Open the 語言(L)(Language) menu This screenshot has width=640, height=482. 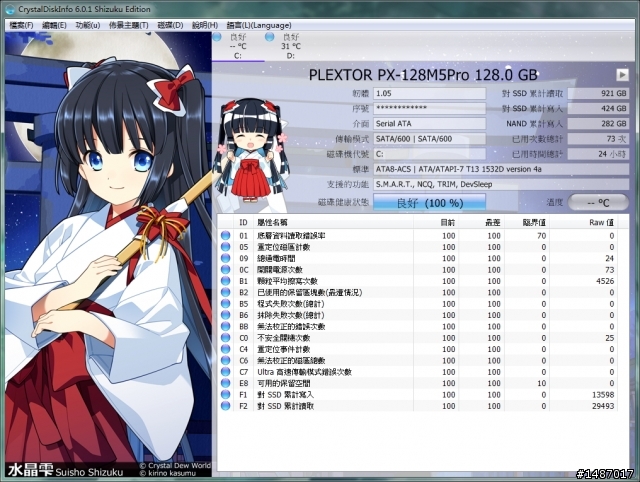coord(259,25)
